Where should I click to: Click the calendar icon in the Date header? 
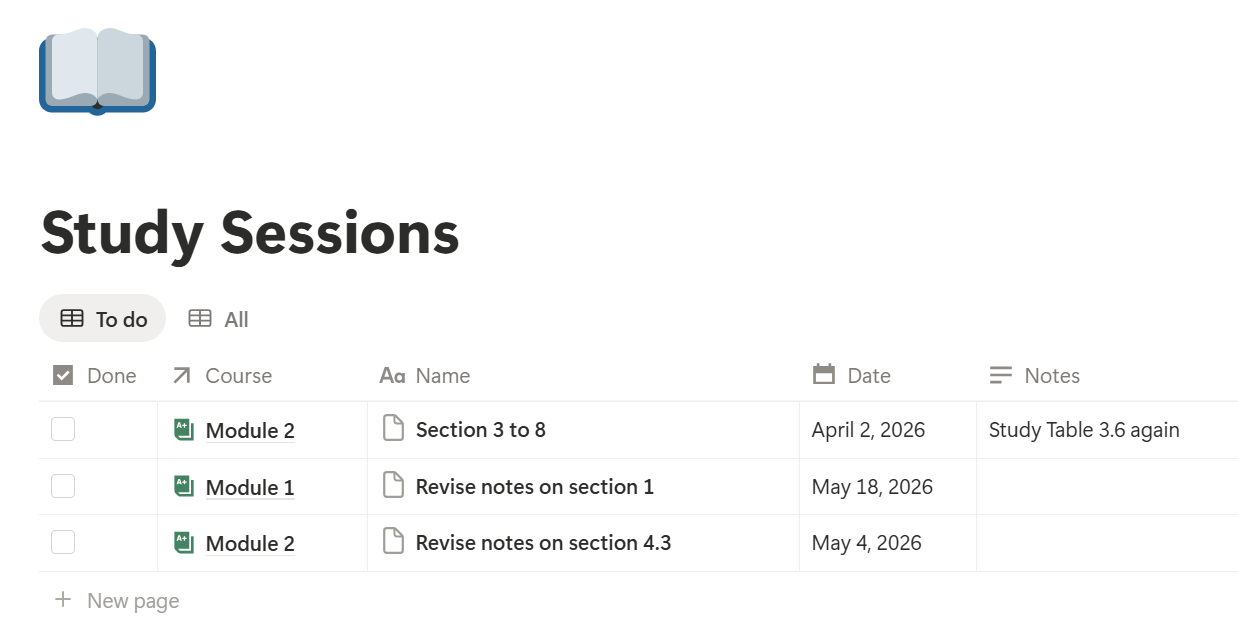pyautogui.click(x=824, y=375)
